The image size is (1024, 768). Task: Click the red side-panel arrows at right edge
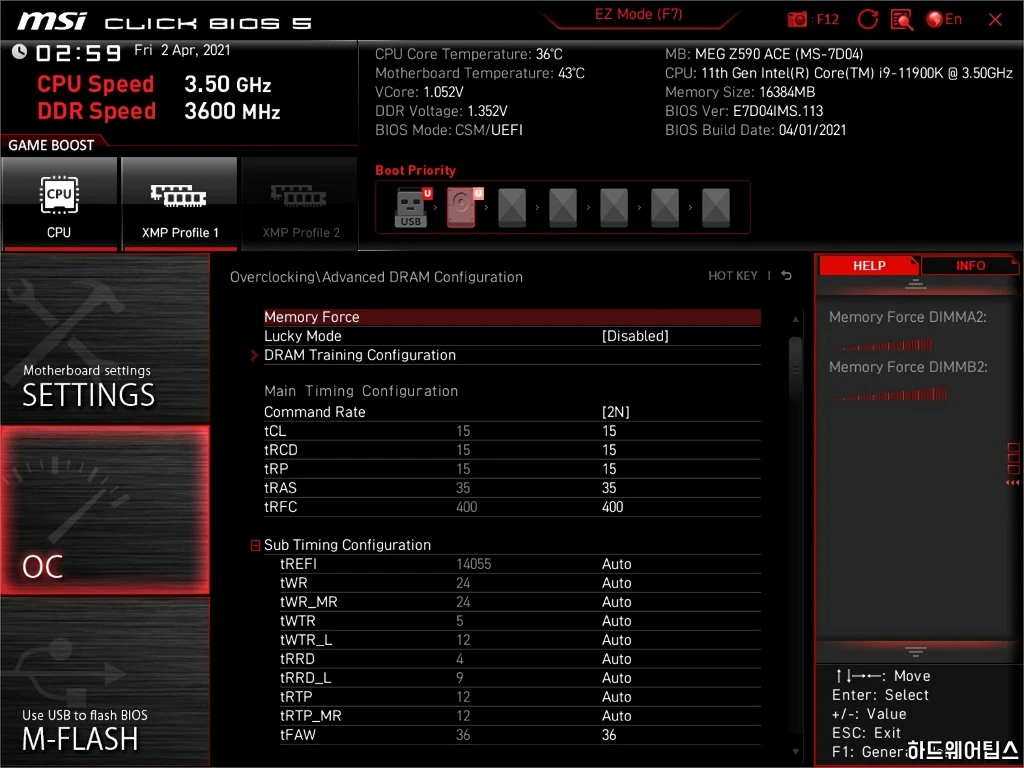point(1013,483)
